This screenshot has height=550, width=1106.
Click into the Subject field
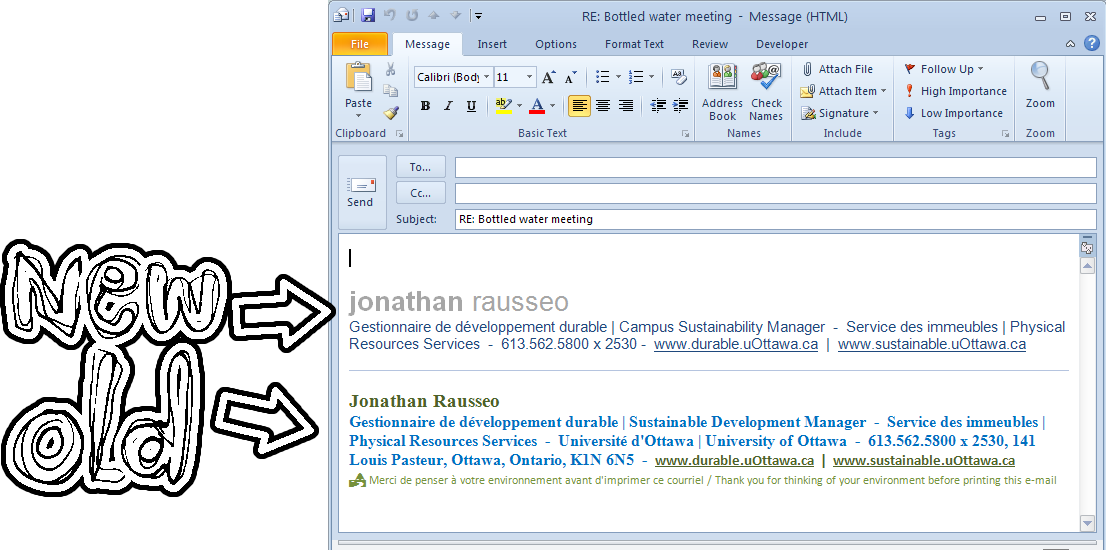[776, 219]
